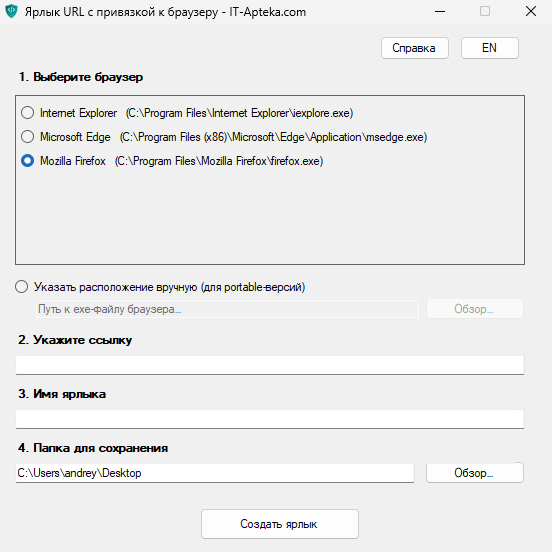Switch interface language with EN button
This screenshot has width=552, height=552.
coord(489,48)
